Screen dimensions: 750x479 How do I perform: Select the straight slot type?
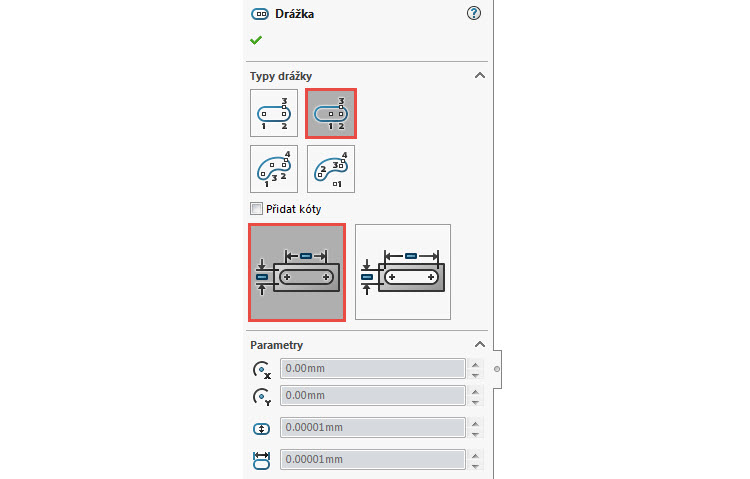click(x=274, y=113)
